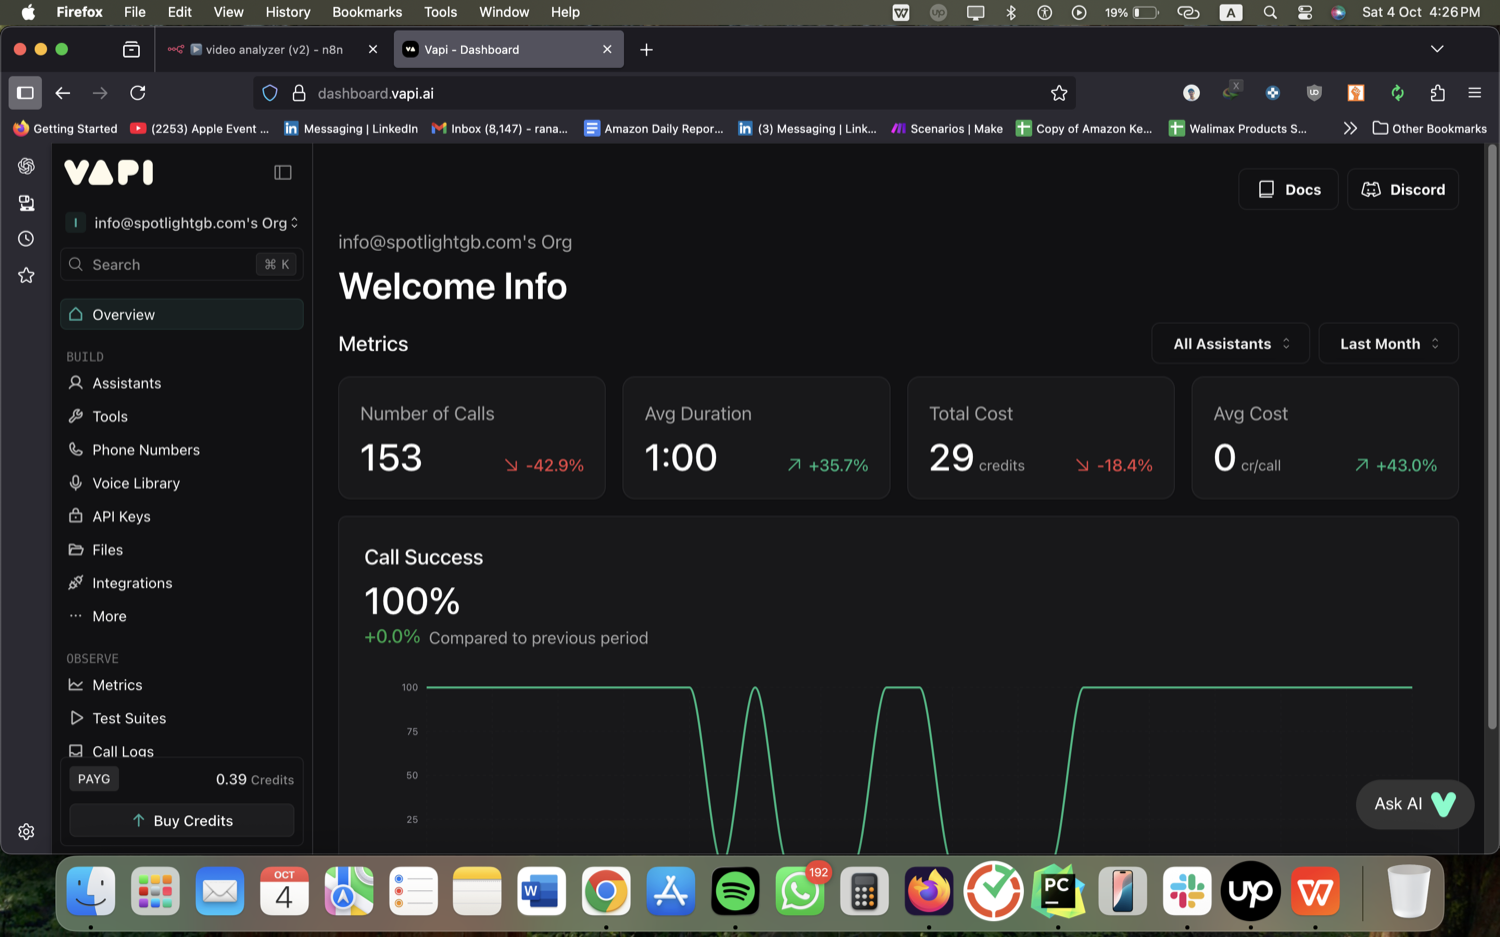Open Slack from the Dock
The image size is (1500, 937).
[x=1187, y=890]
